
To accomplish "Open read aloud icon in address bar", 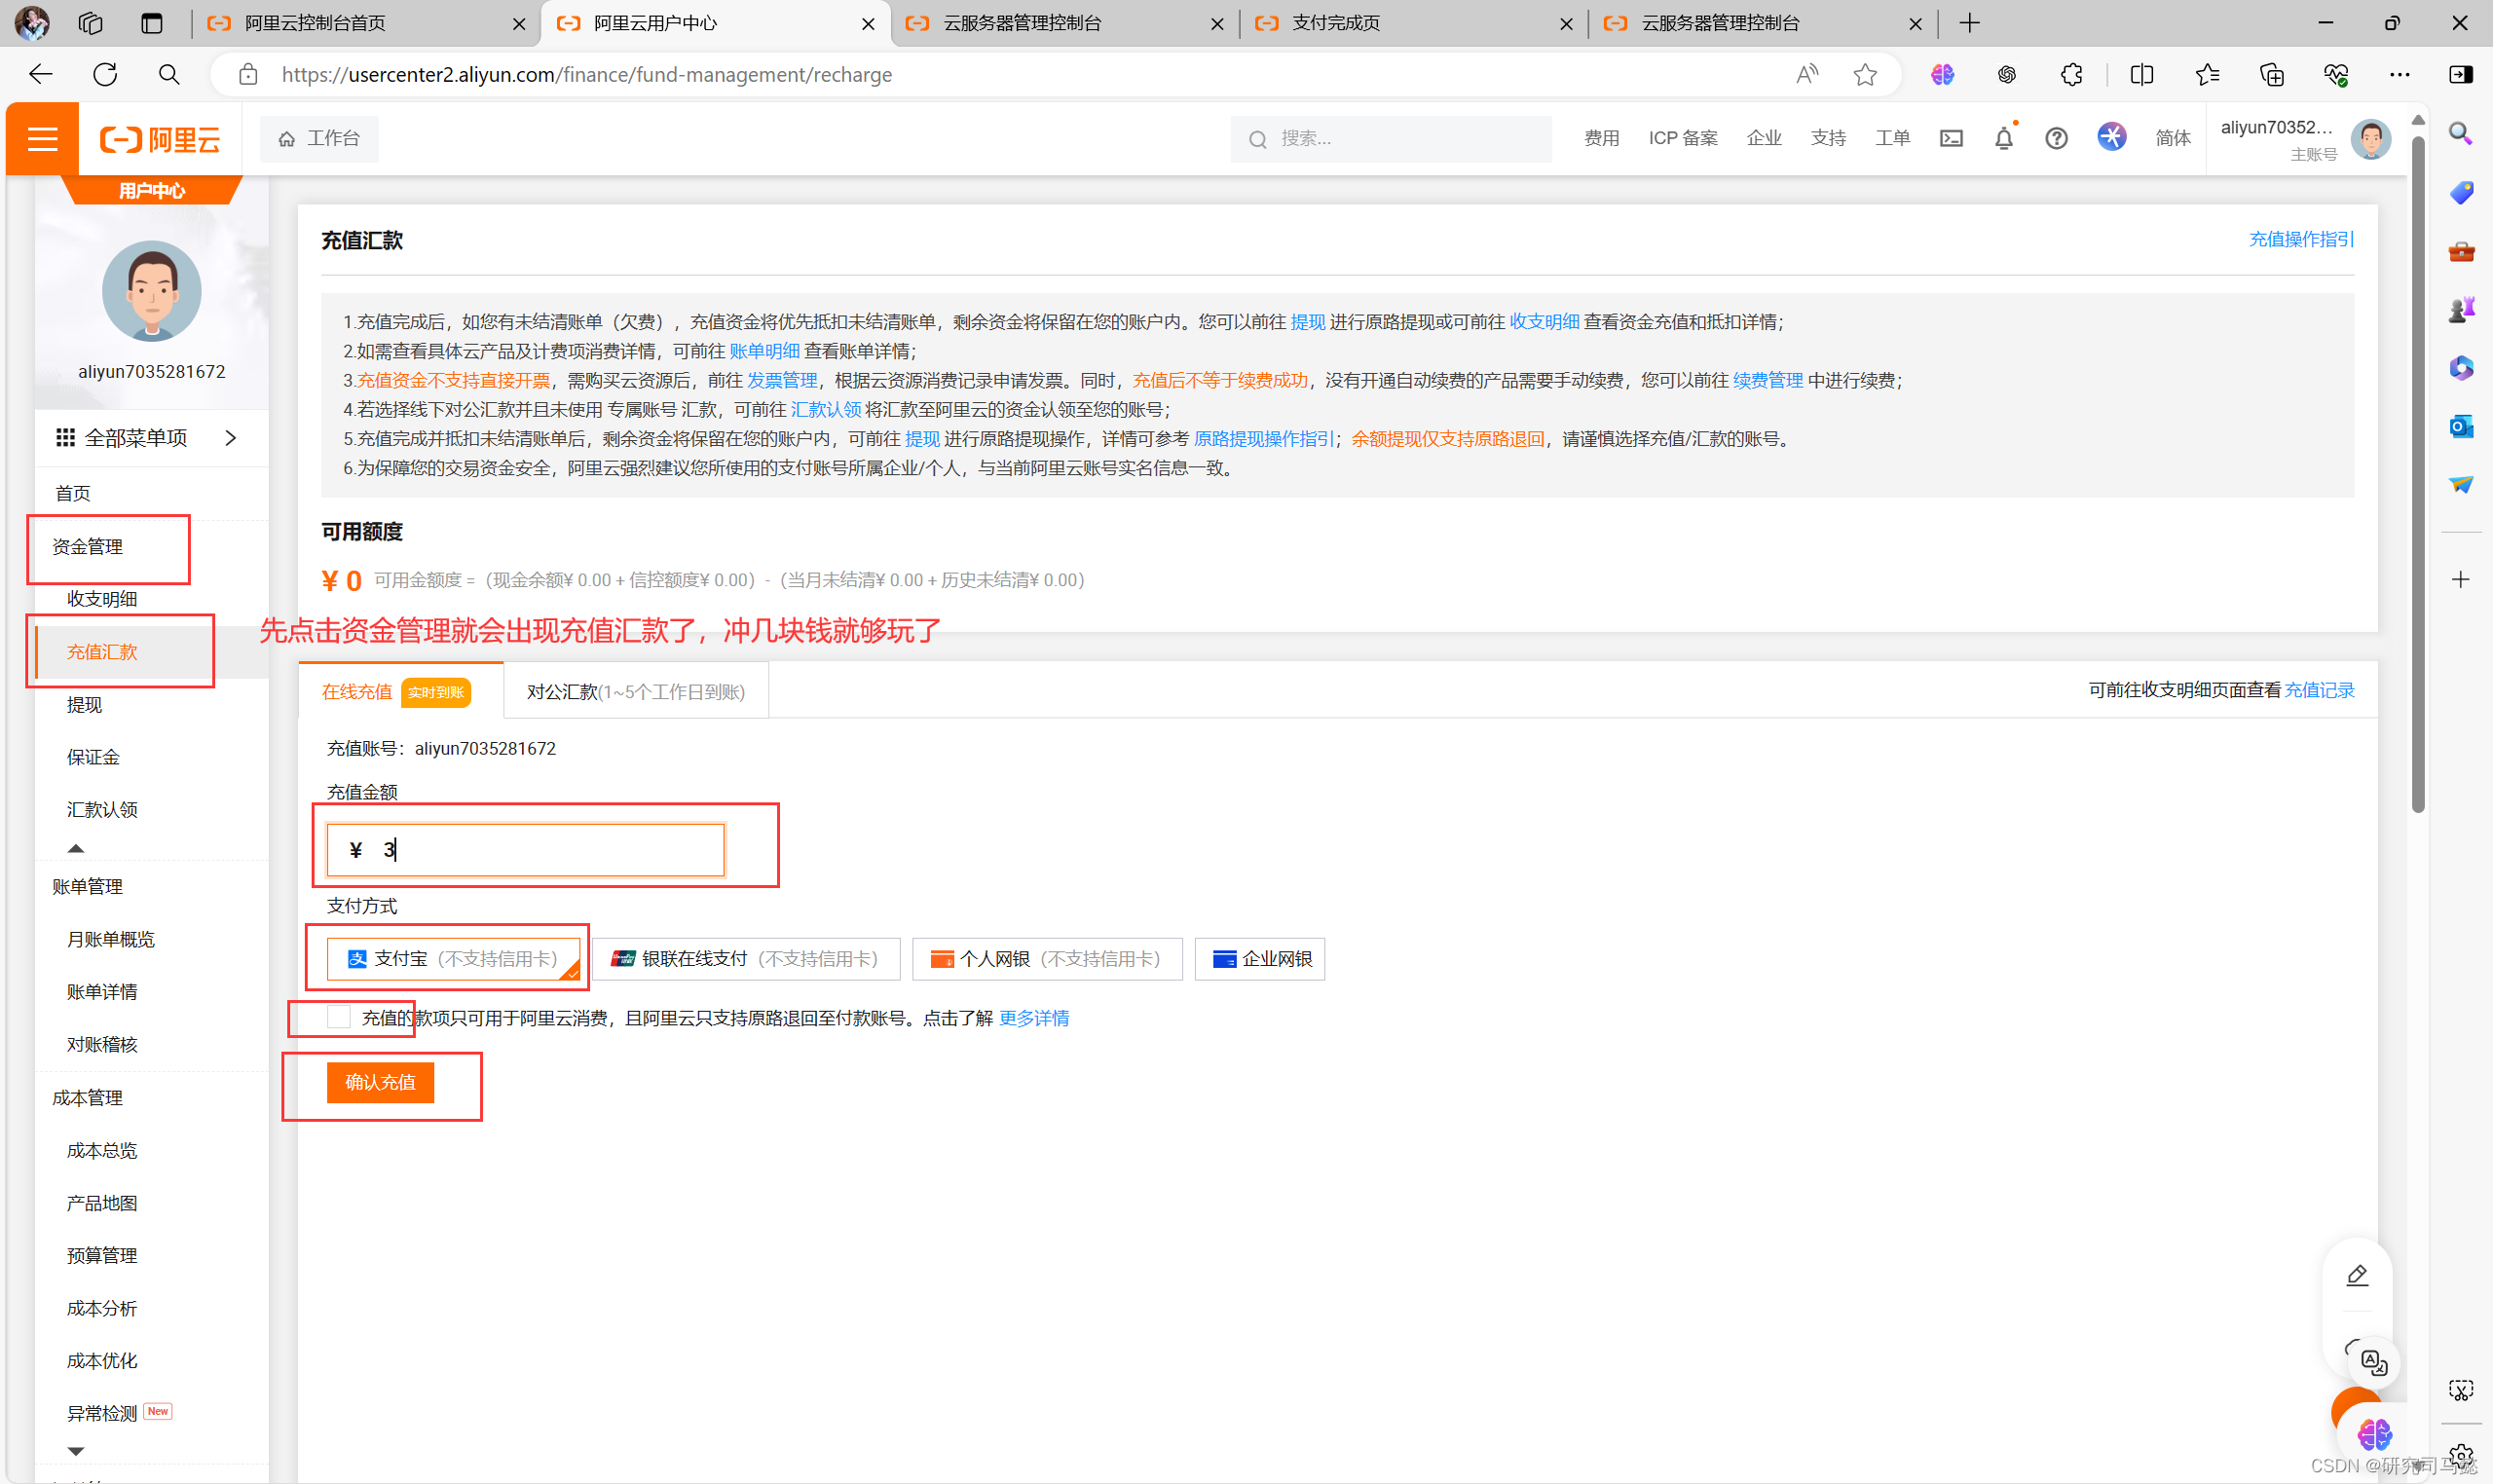I will (1807, 74).
